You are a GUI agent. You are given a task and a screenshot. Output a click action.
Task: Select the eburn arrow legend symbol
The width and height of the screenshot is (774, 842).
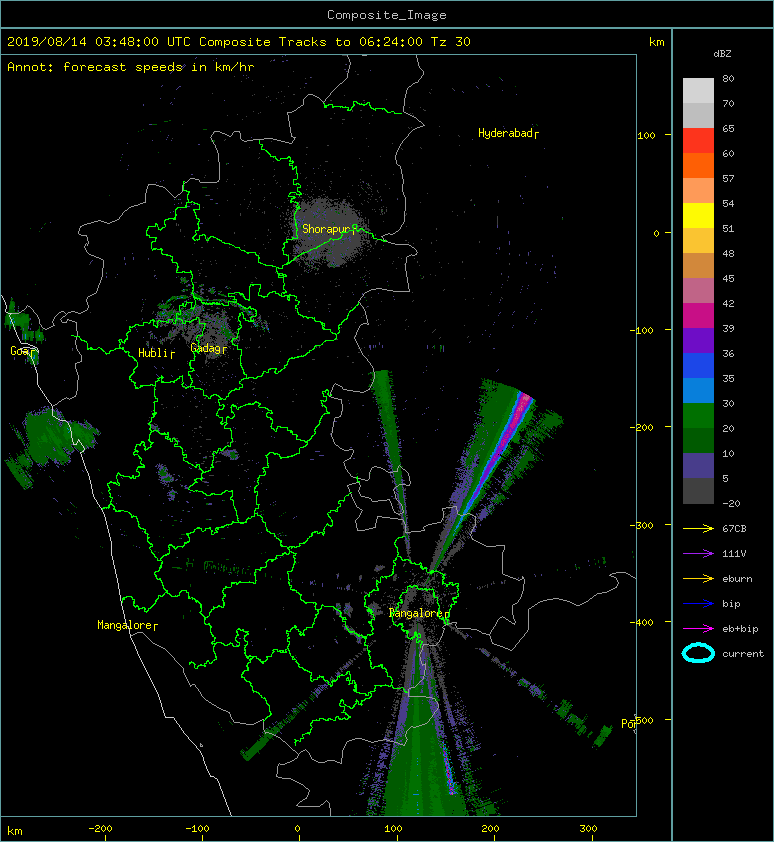click(698, 579)
